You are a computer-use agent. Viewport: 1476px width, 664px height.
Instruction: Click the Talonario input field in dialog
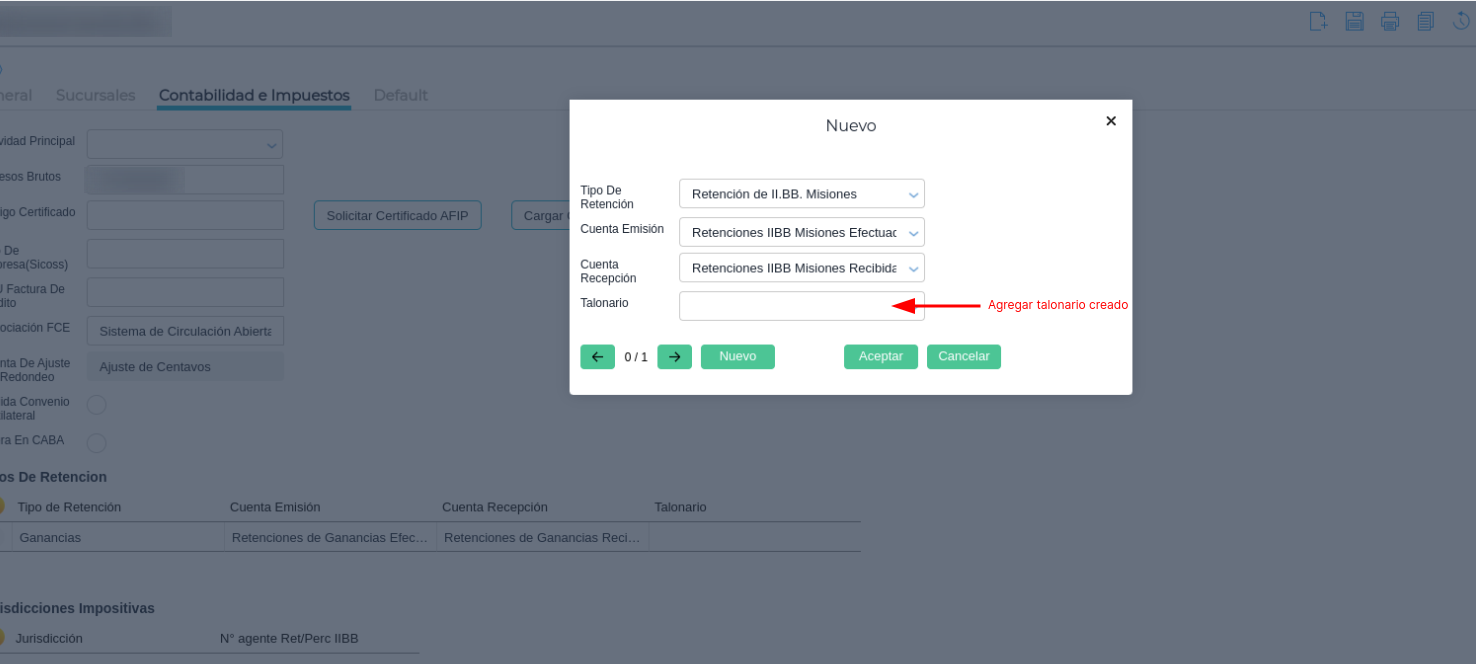[802, 306]
